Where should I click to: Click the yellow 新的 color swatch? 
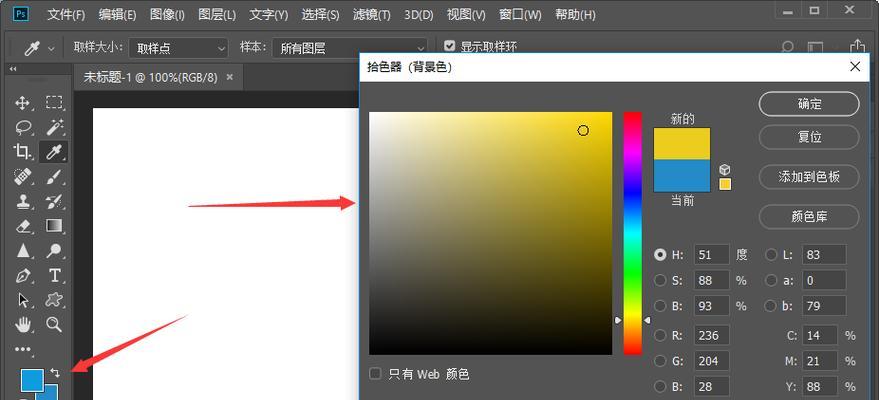tap(682, 144)
